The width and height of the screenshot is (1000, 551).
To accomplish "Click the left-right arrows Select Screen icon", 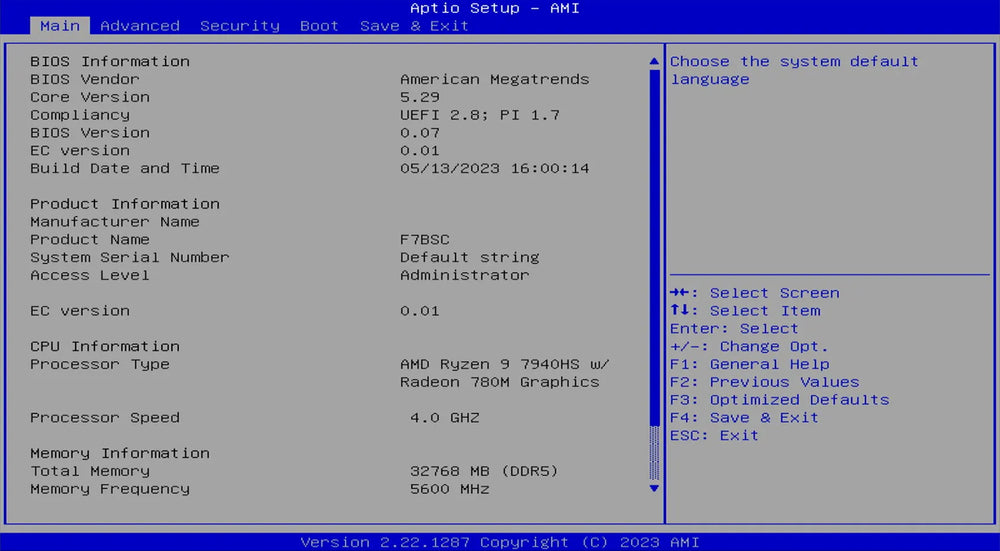I will click(x=682, y=293).
